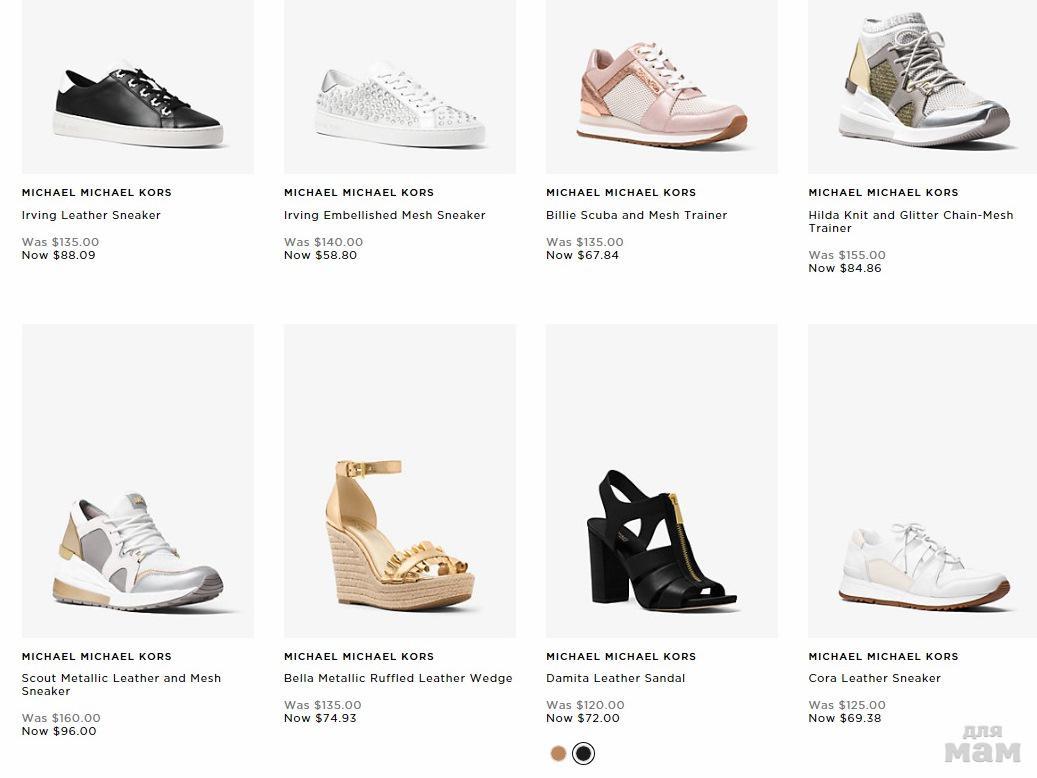Click the Irving Embellished Mesh Sneaker title

384,215
